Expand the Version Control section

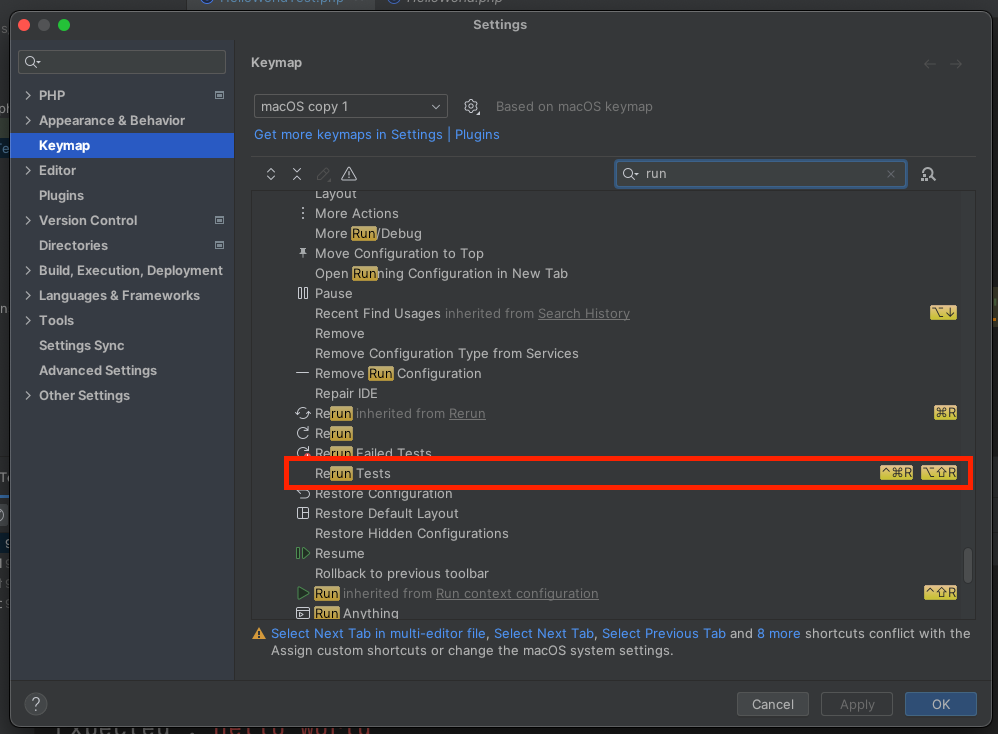click(x=28, y=220)
